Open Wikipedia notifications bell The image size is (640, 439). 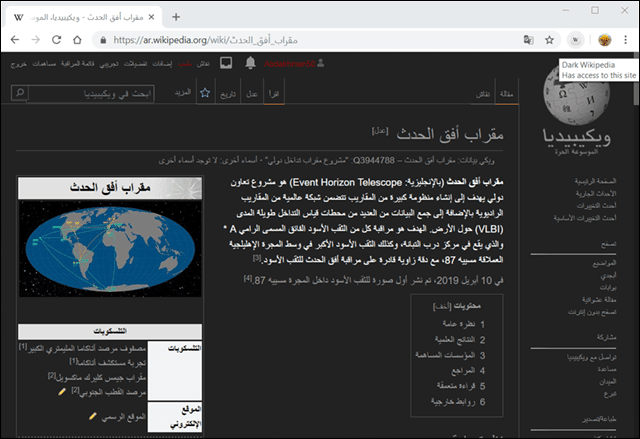tap(250, 63)
